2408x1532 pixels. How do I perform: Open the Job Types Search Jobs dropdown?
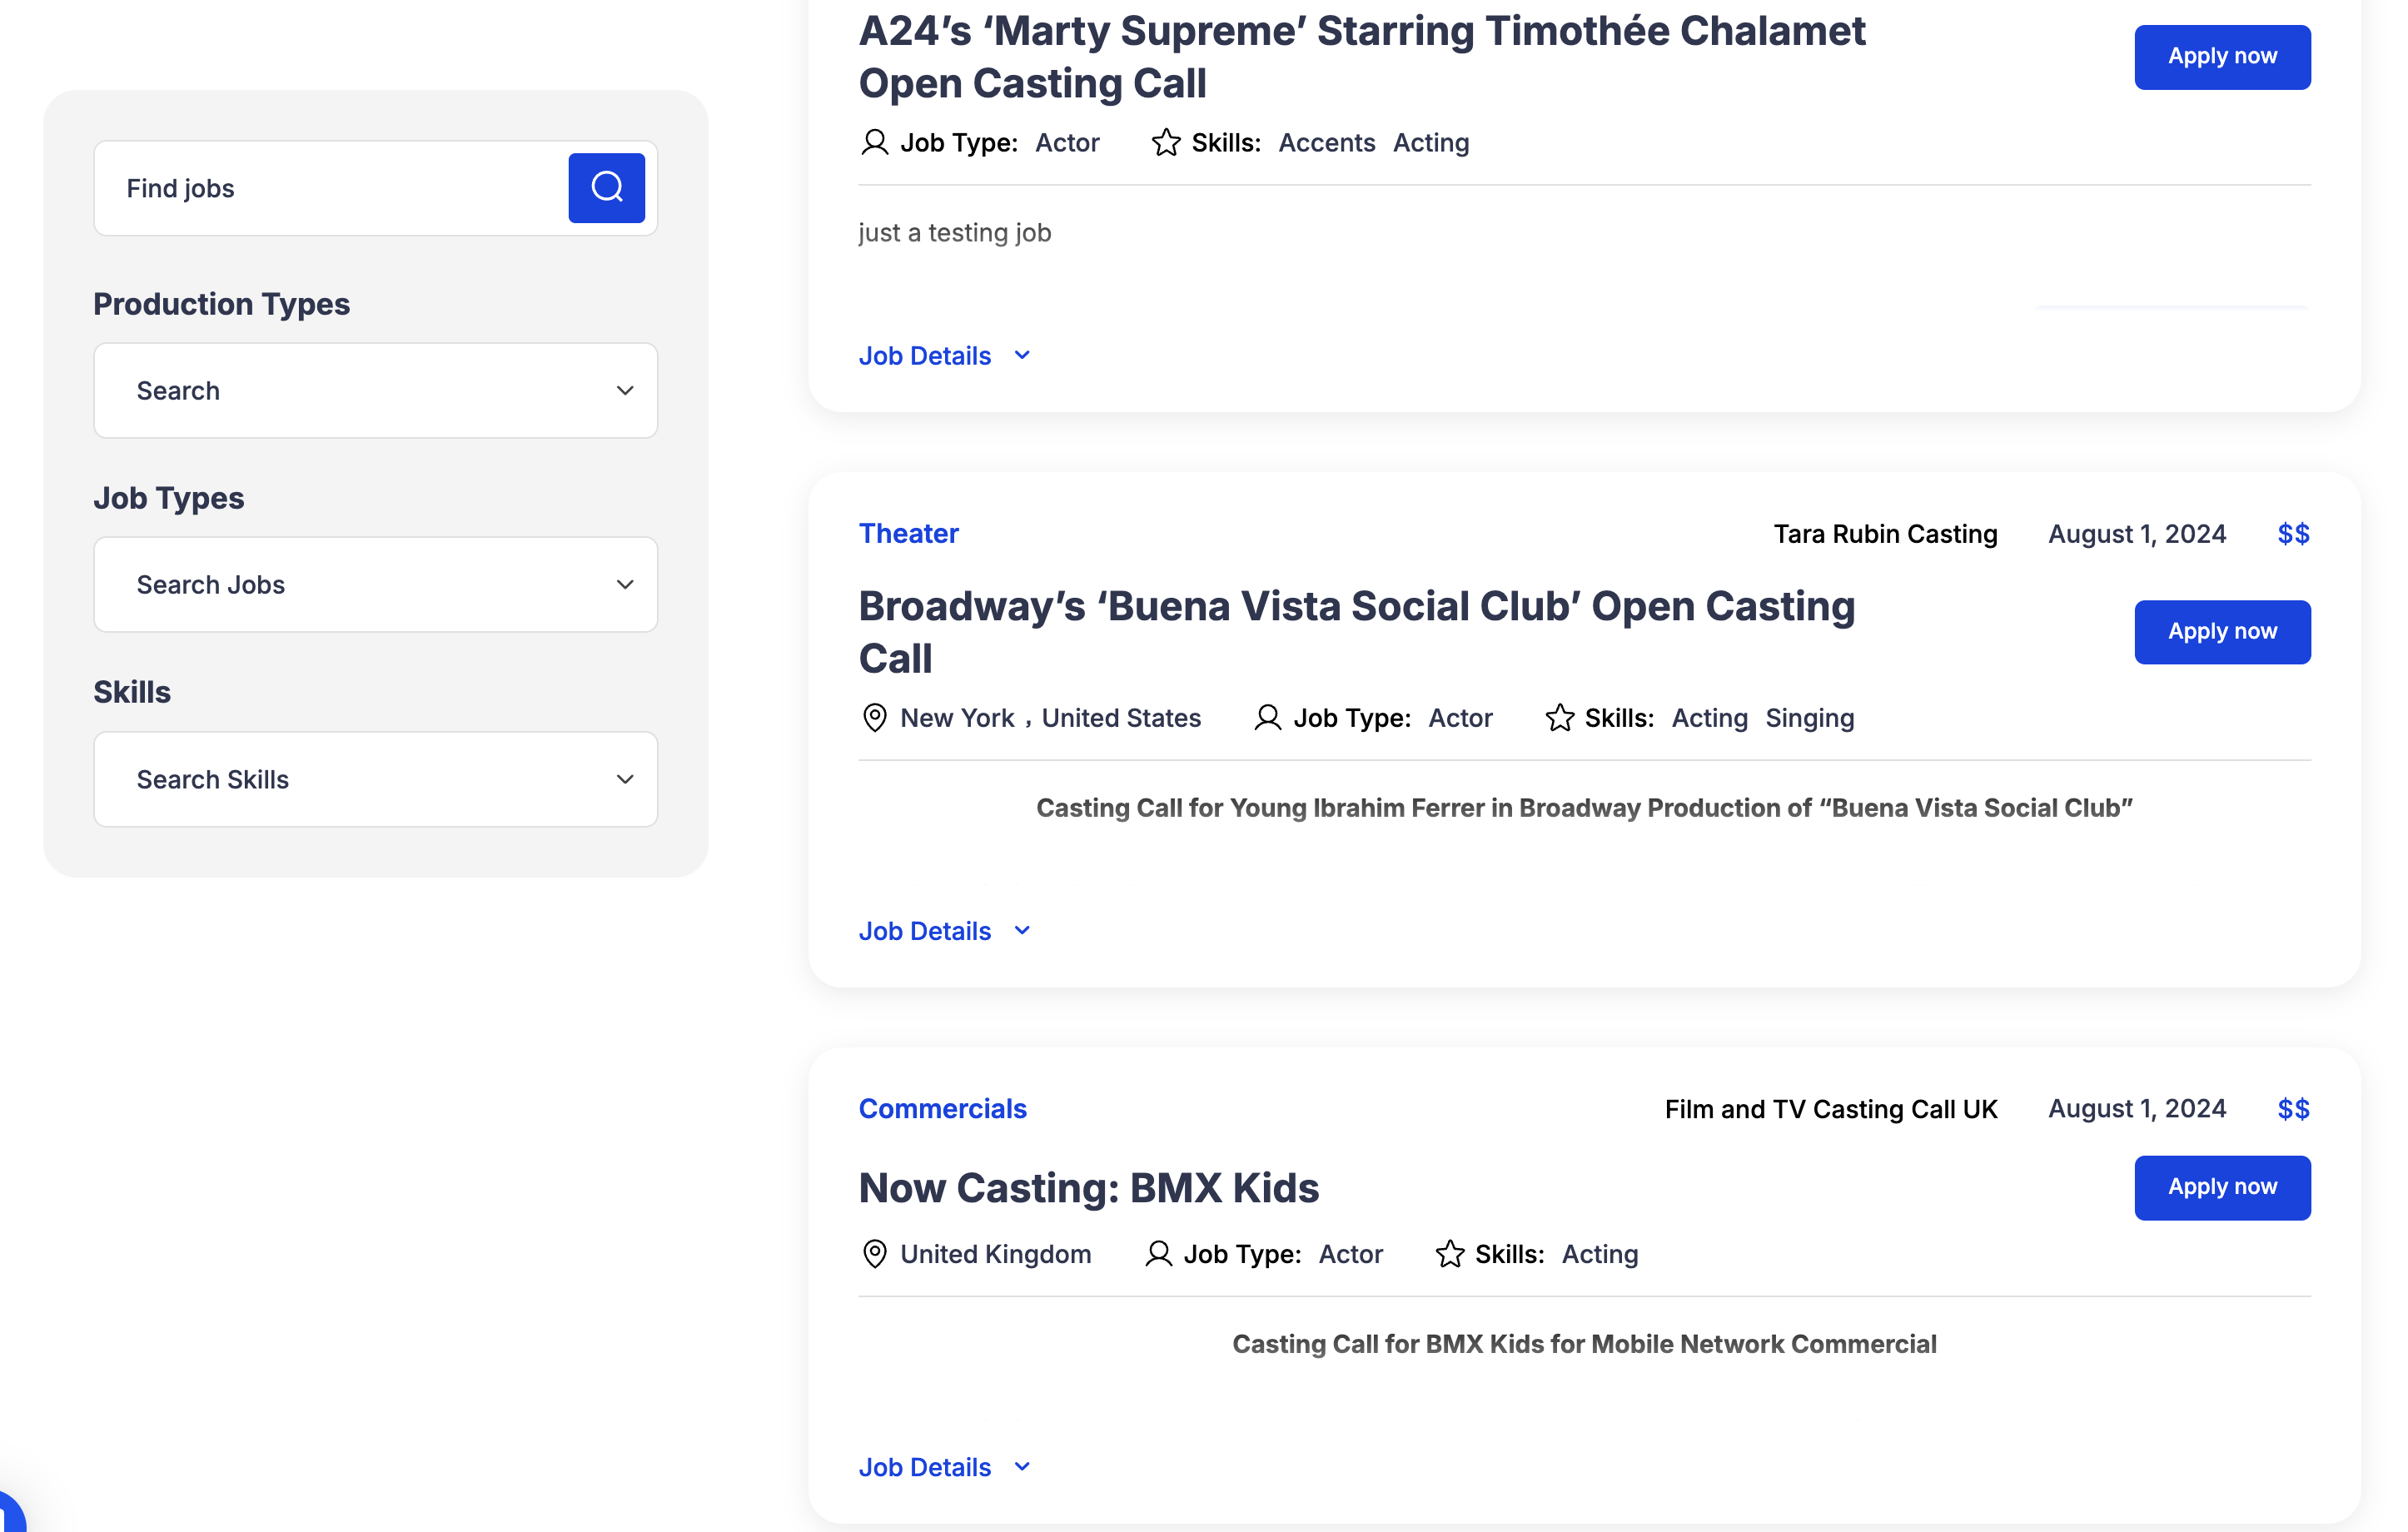coord(375,585)
